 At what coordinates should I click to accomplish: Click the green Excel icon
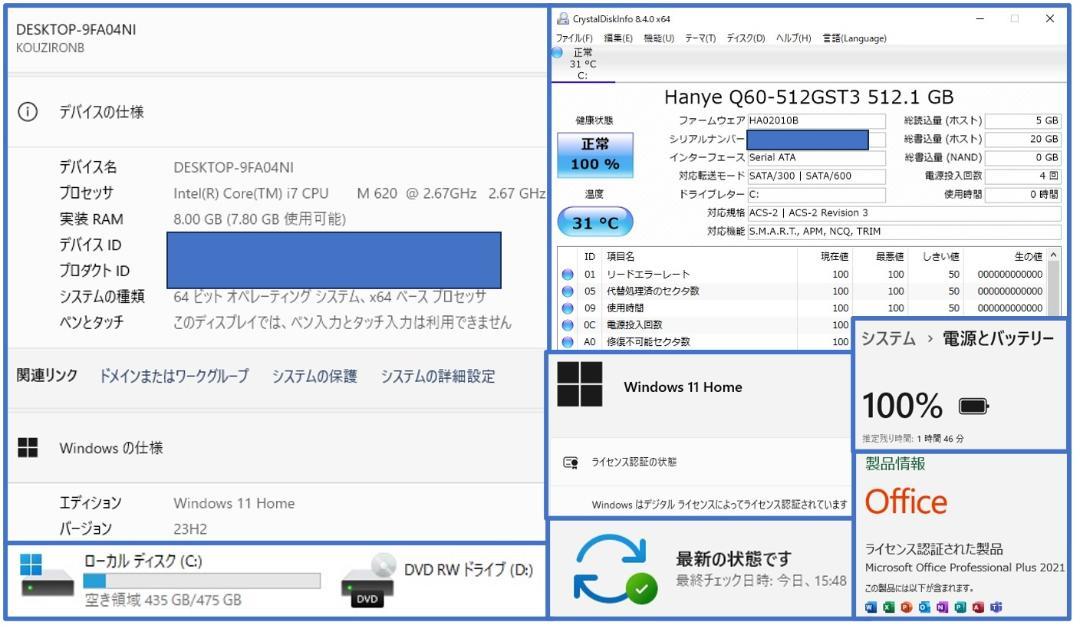point(888,607)
